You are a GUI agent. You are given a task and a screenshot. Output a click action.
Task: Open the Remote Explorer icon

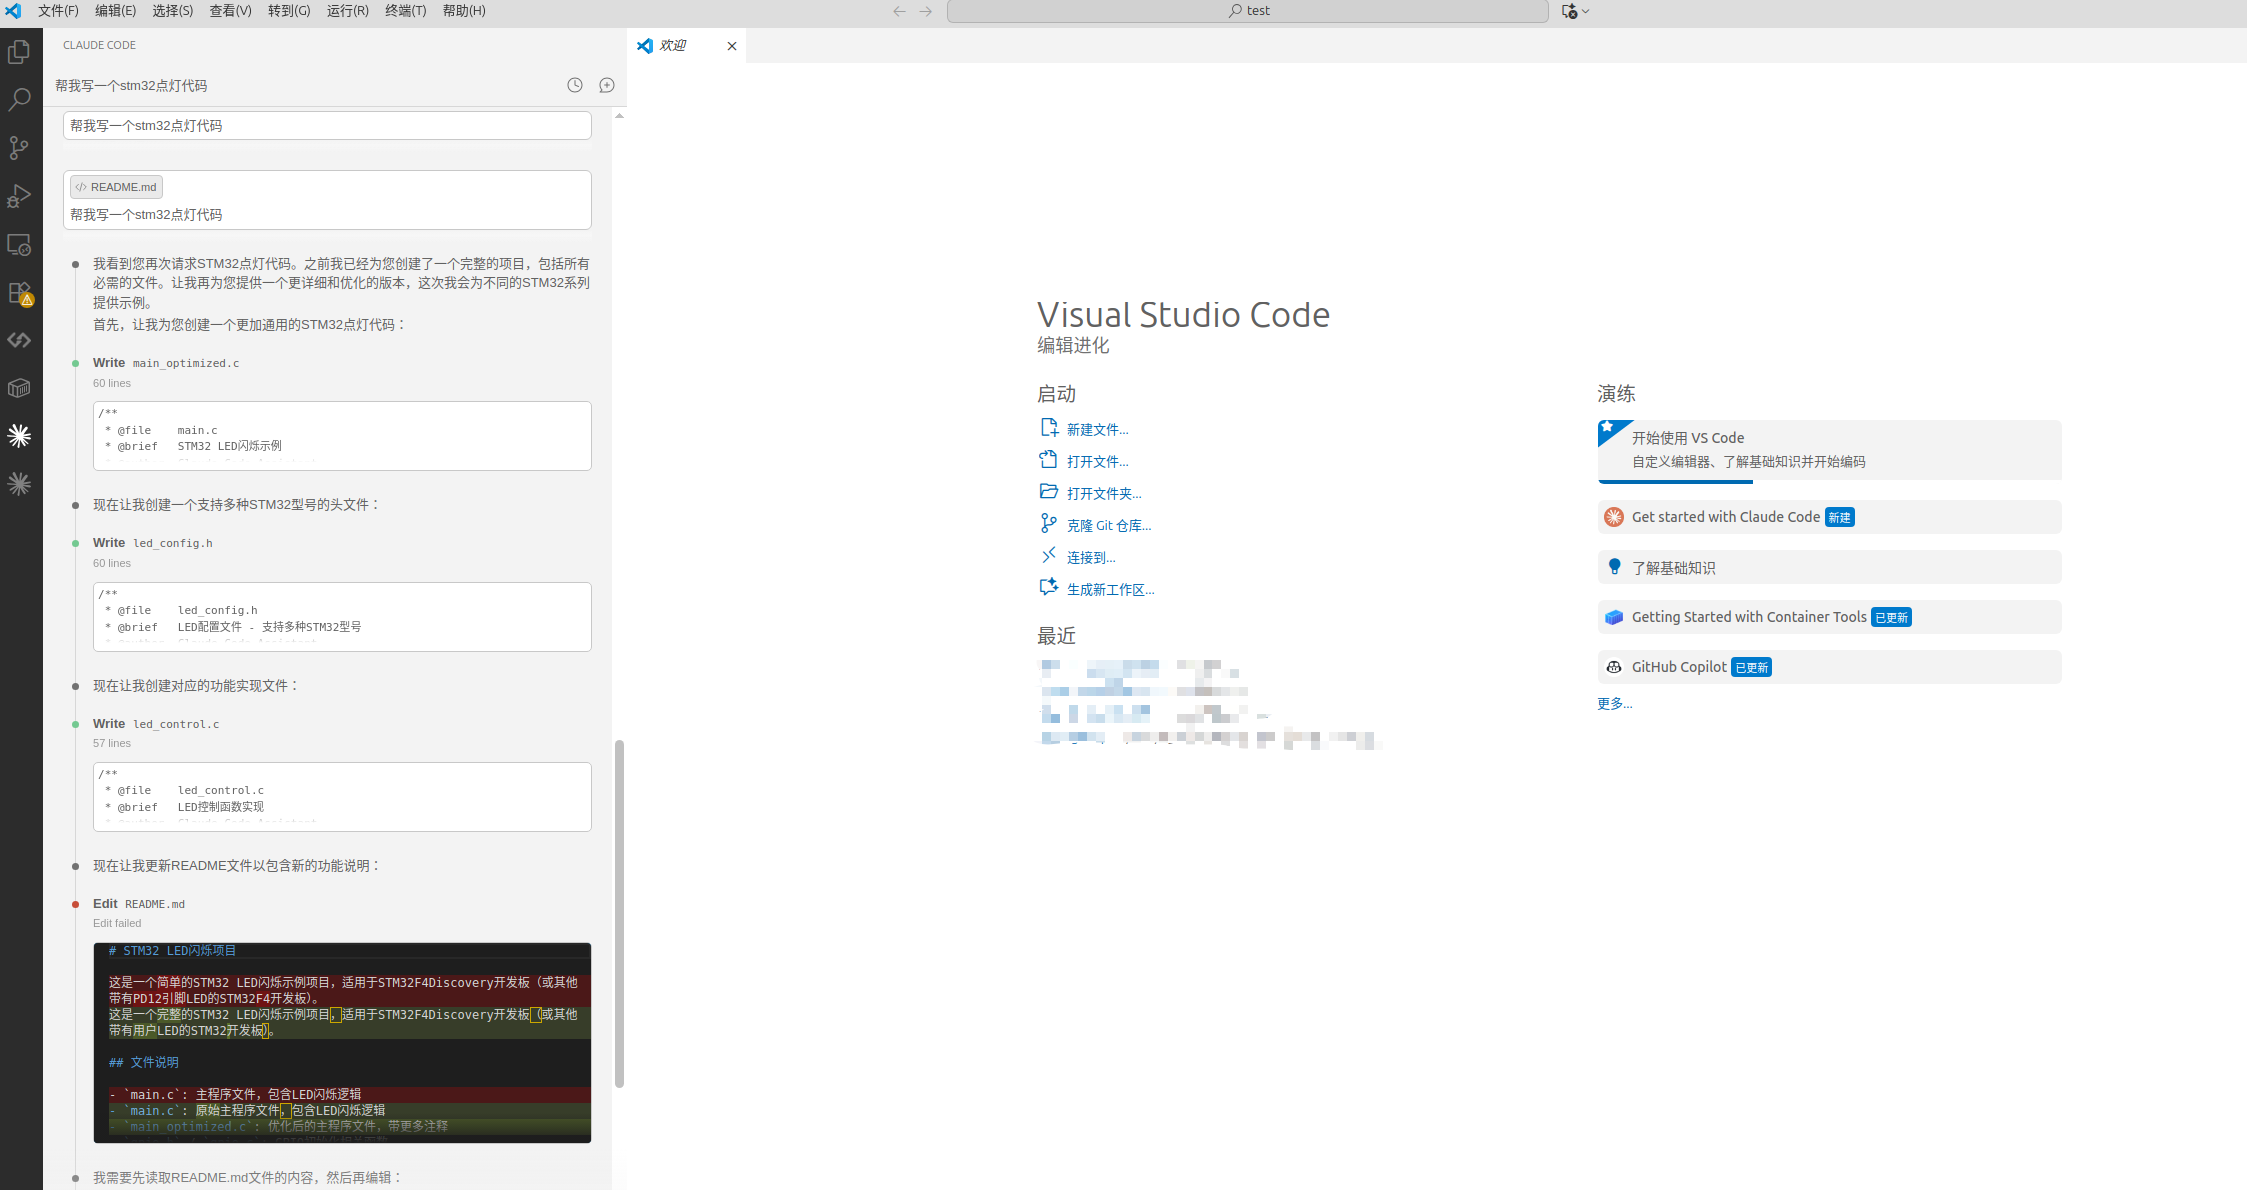19,244
